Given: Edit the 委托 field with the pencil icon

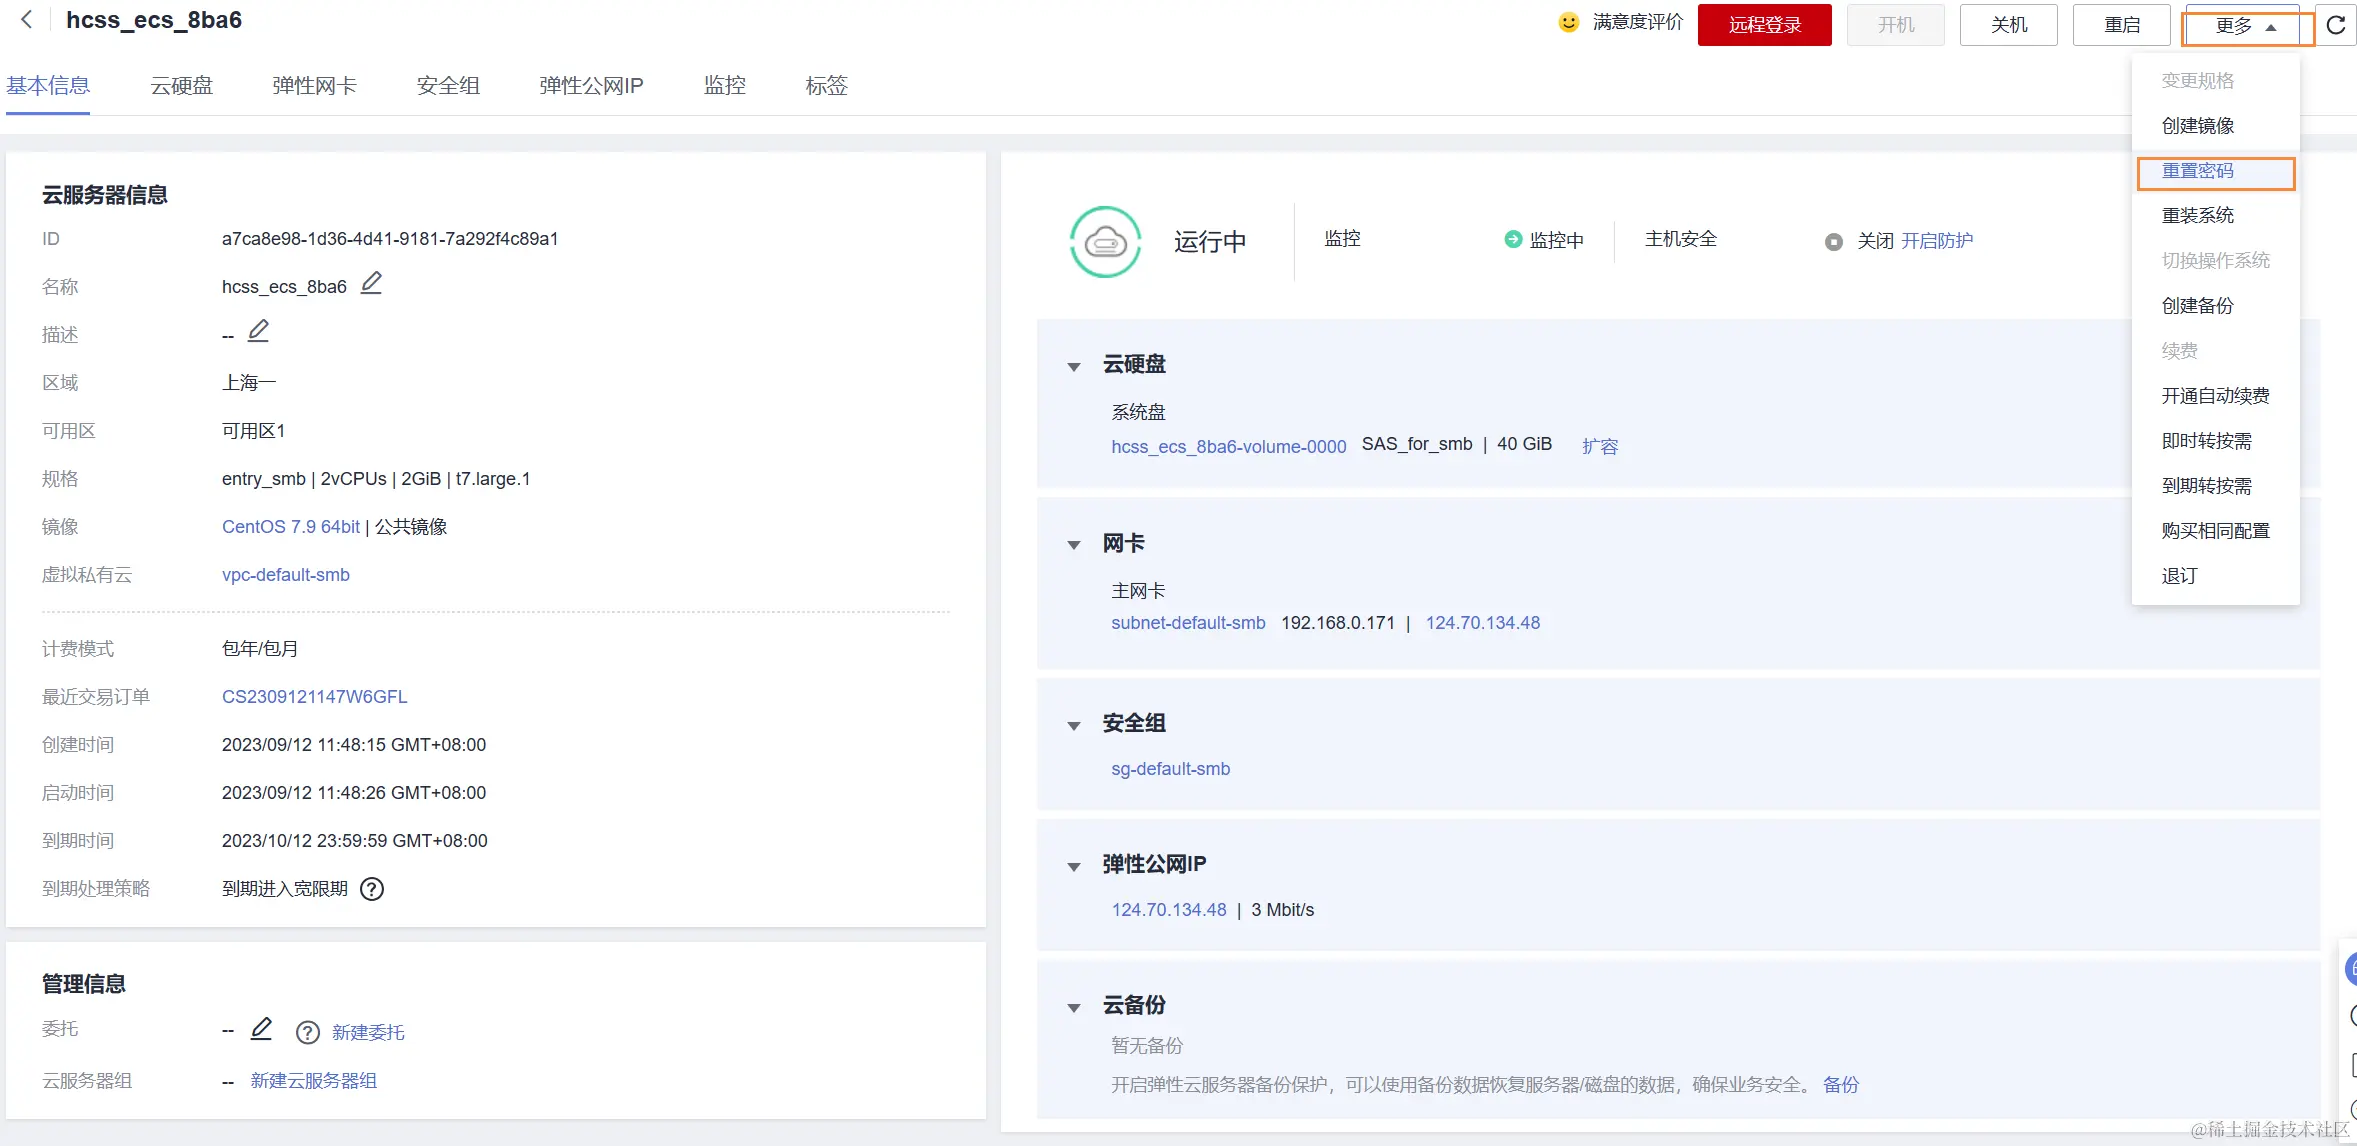Looking at the screenshot, I should point(261,1028).
